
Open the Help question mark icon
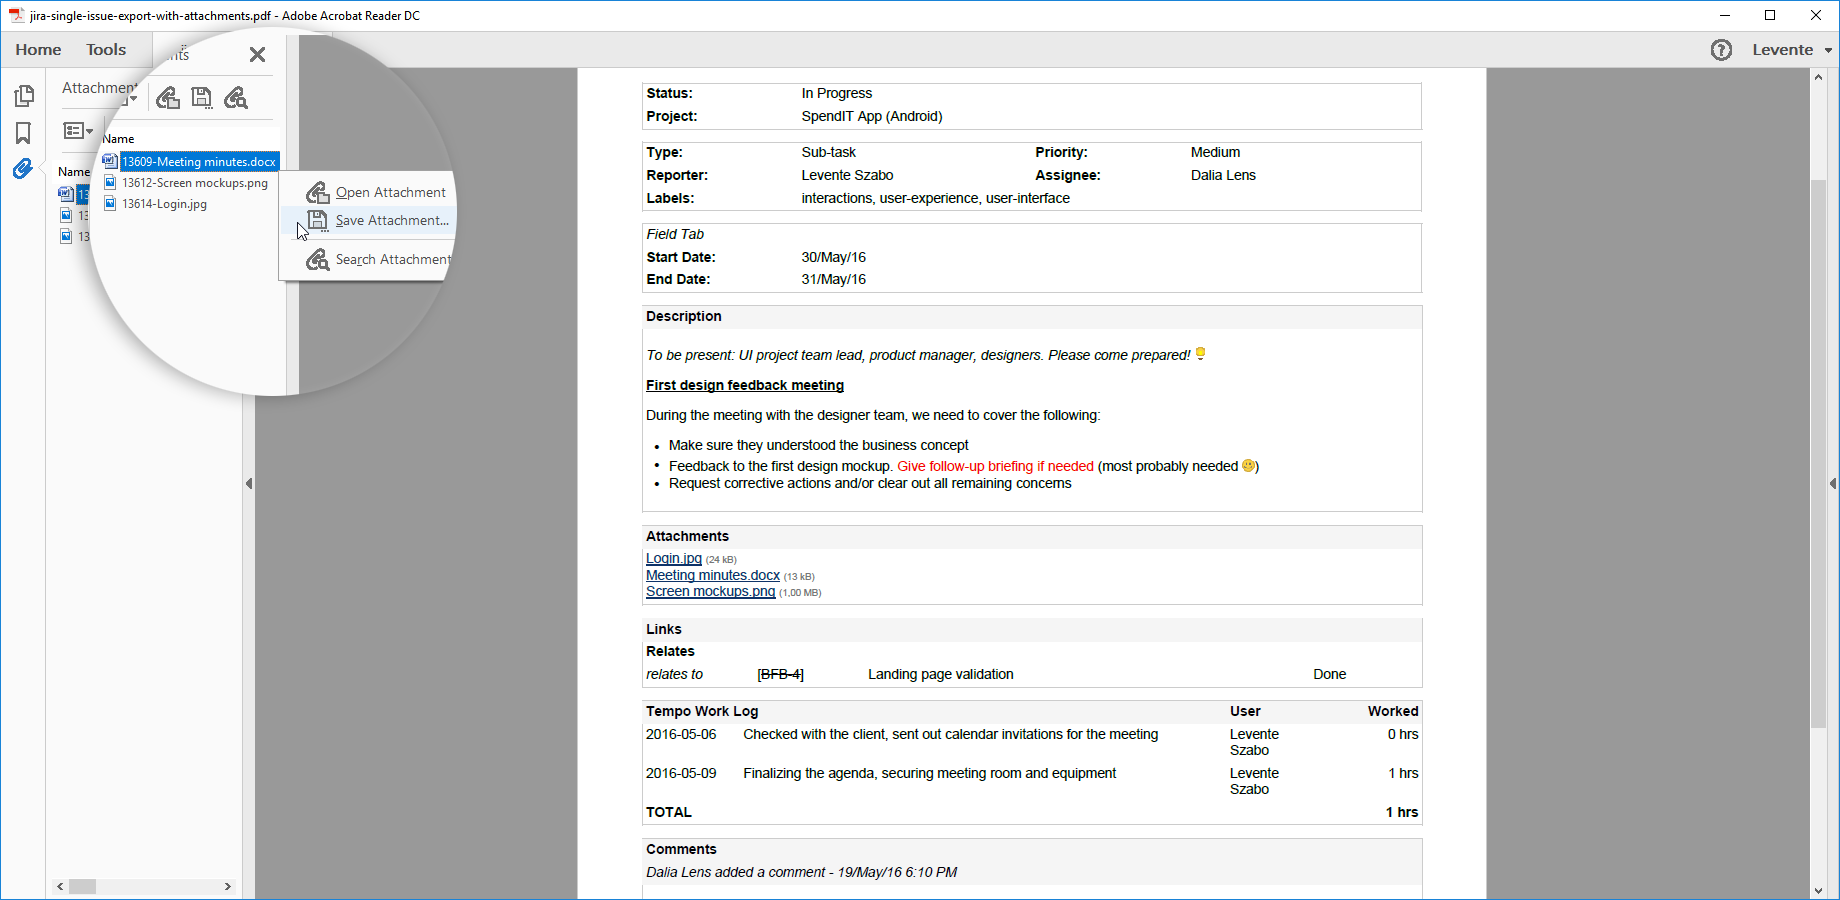click(1721, 50)
